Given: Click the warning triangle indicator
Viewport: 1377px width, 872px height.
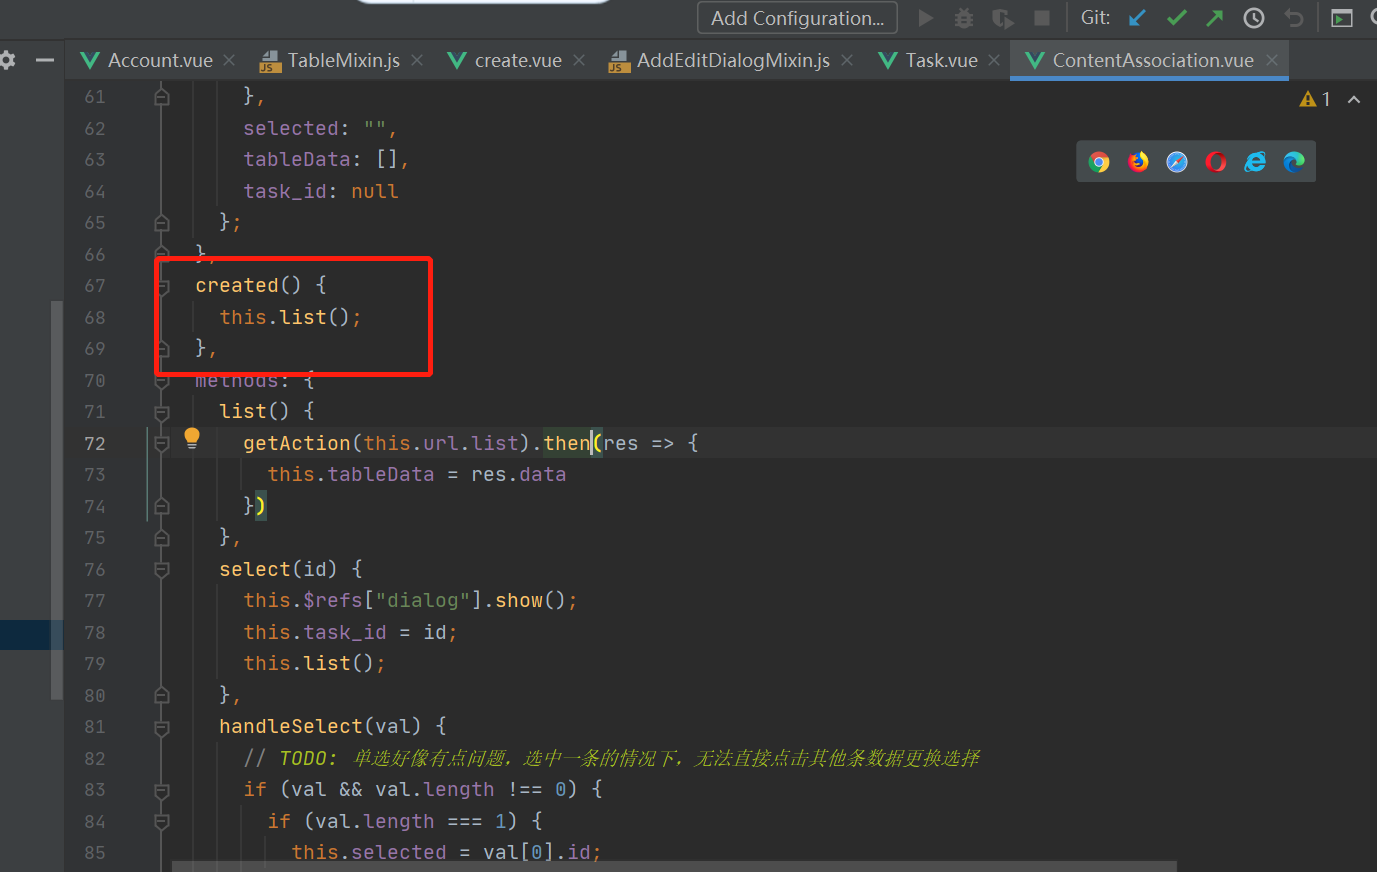Looking at the screenshot, I should (1307, 99).
